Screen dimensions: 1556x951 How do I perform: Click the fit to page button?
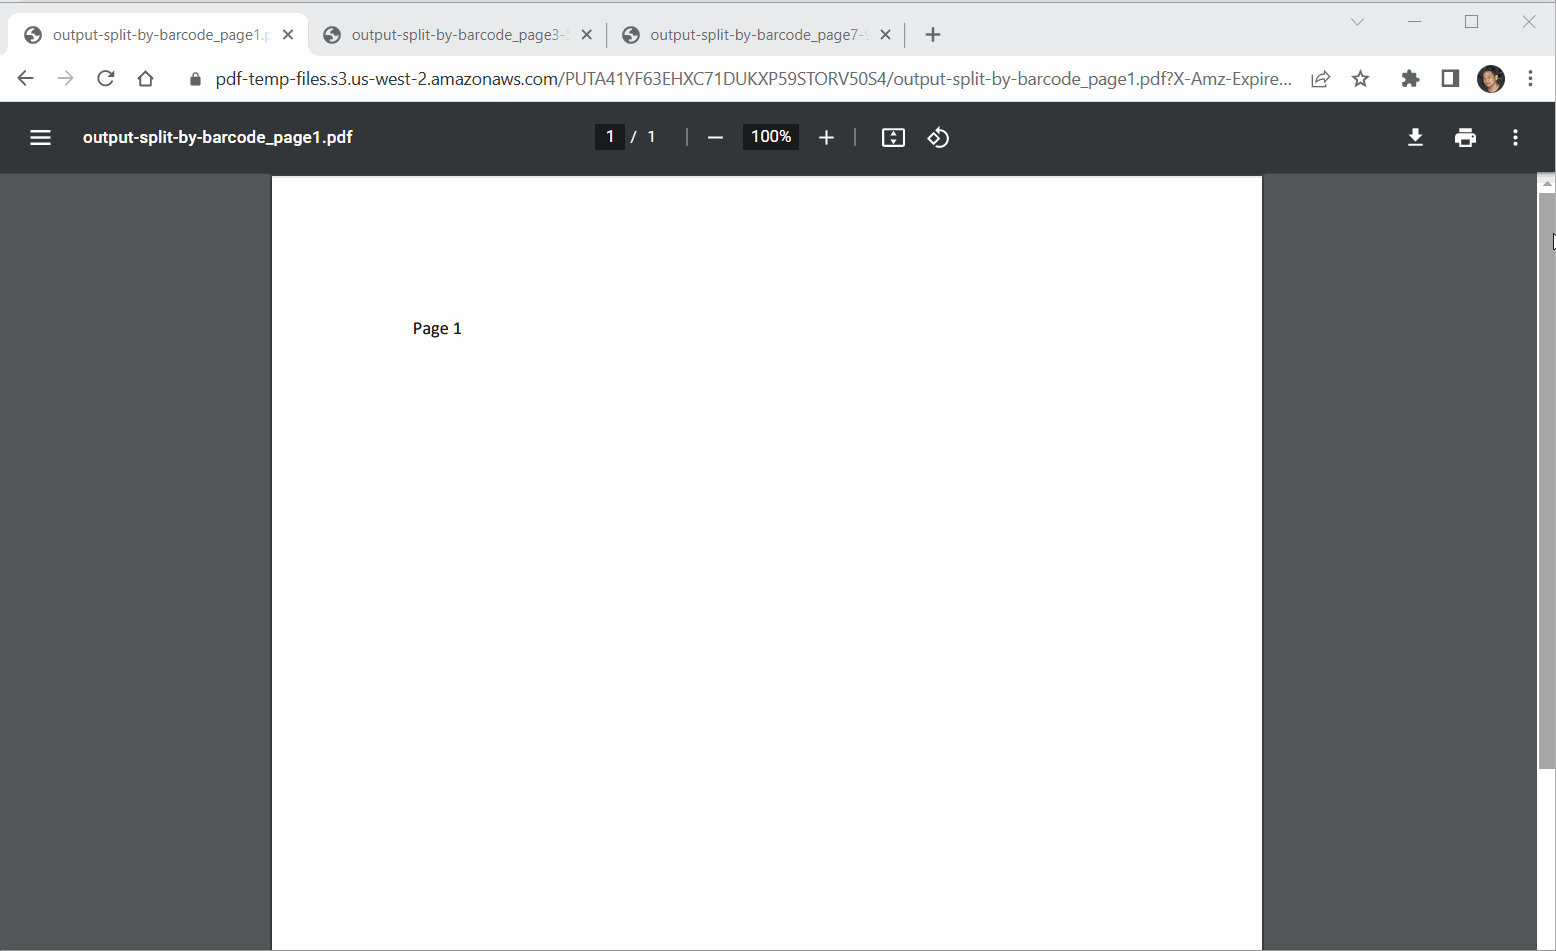[x=893, y=138]
